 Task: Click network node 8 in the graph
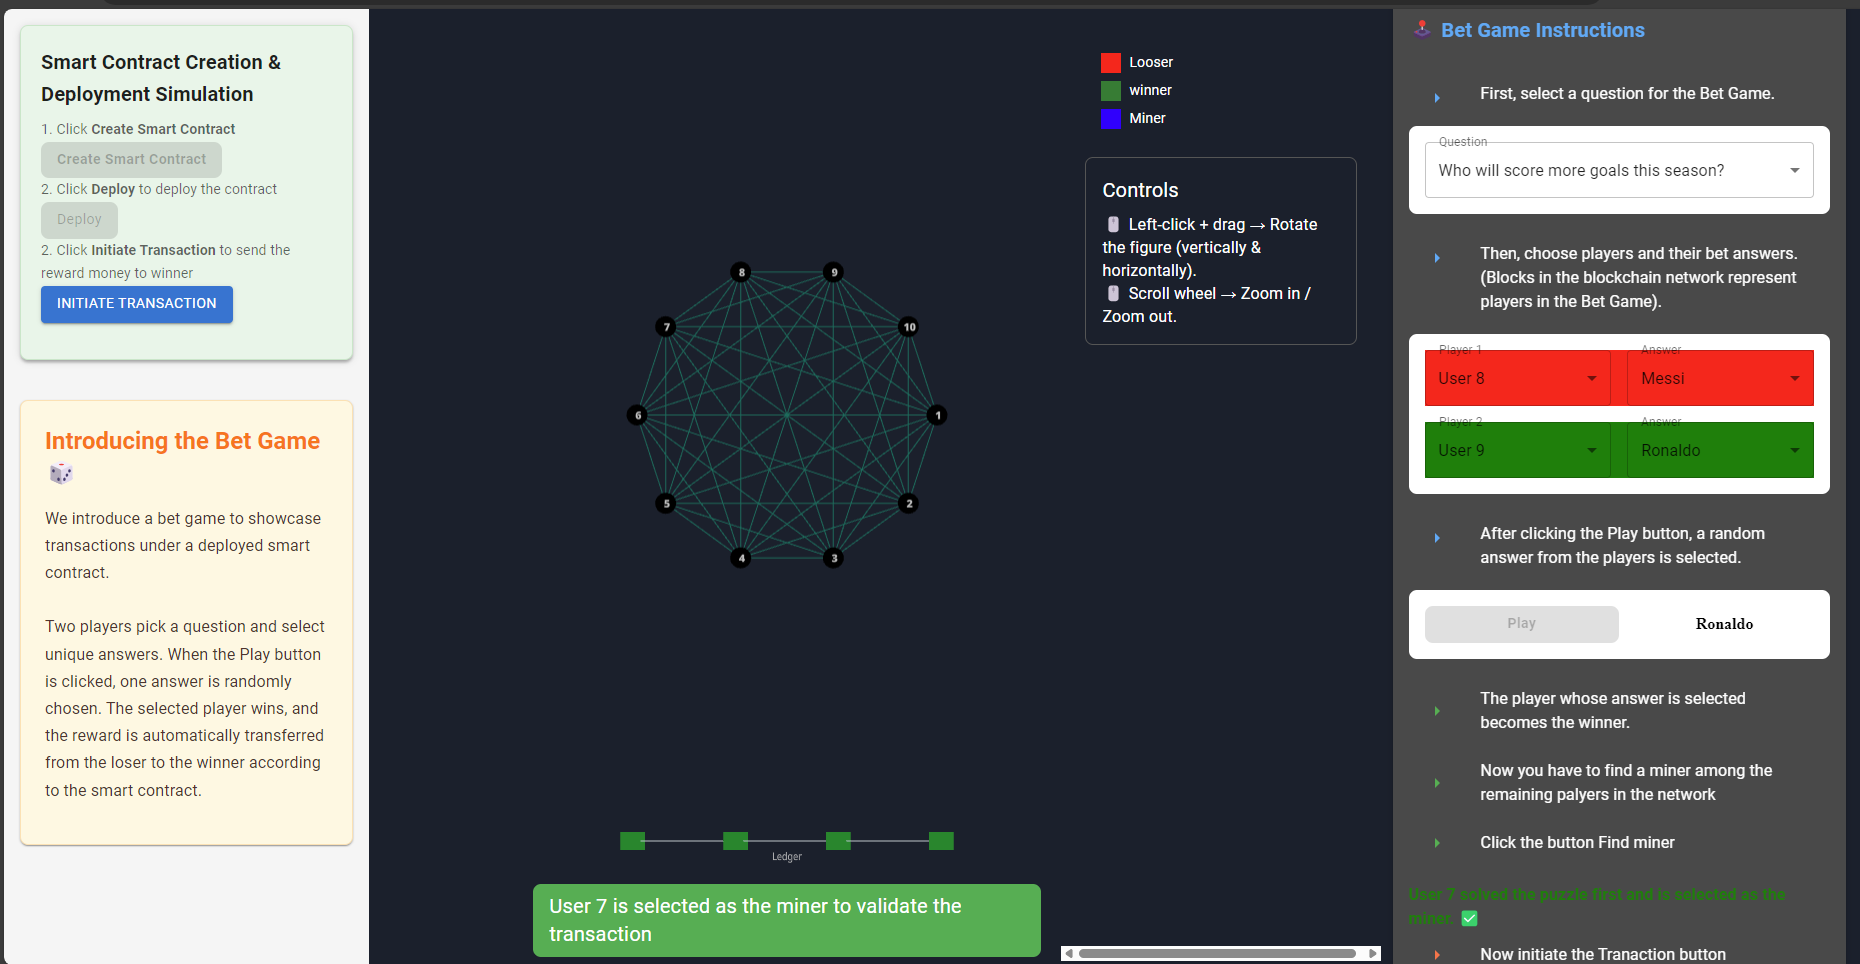(740, 272)
